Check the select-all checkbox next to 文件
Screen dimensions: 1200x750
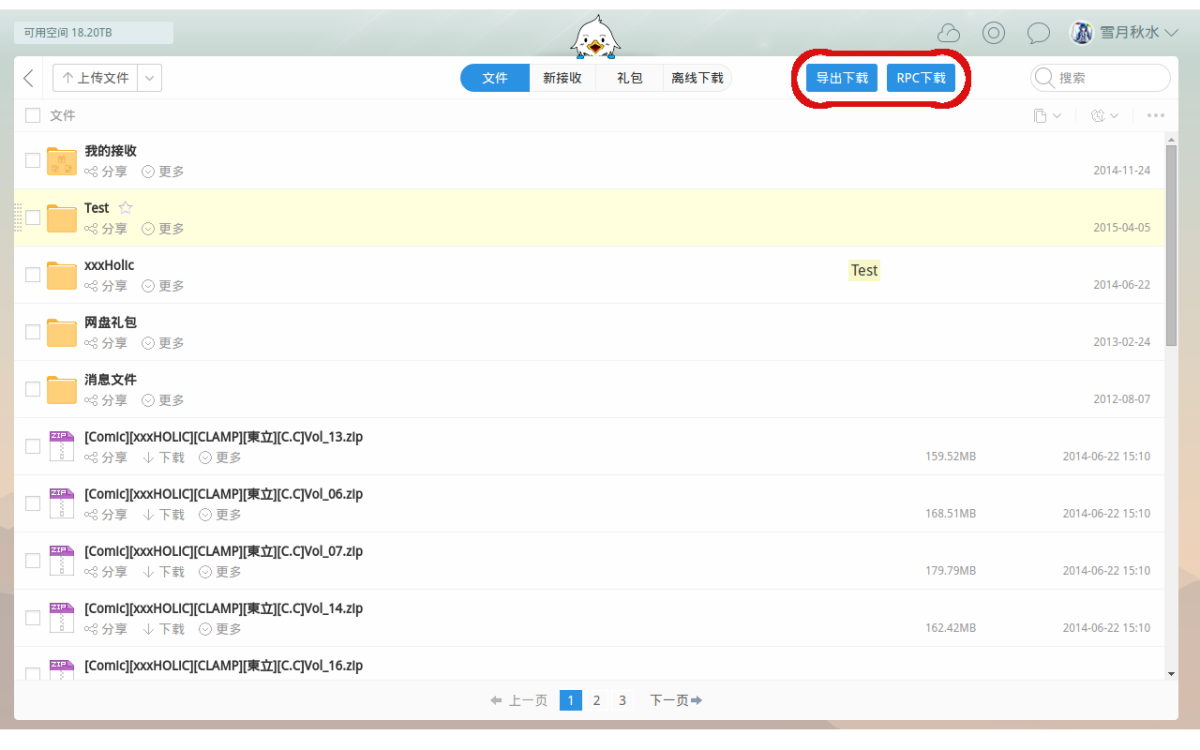click(x=32, y=115)
